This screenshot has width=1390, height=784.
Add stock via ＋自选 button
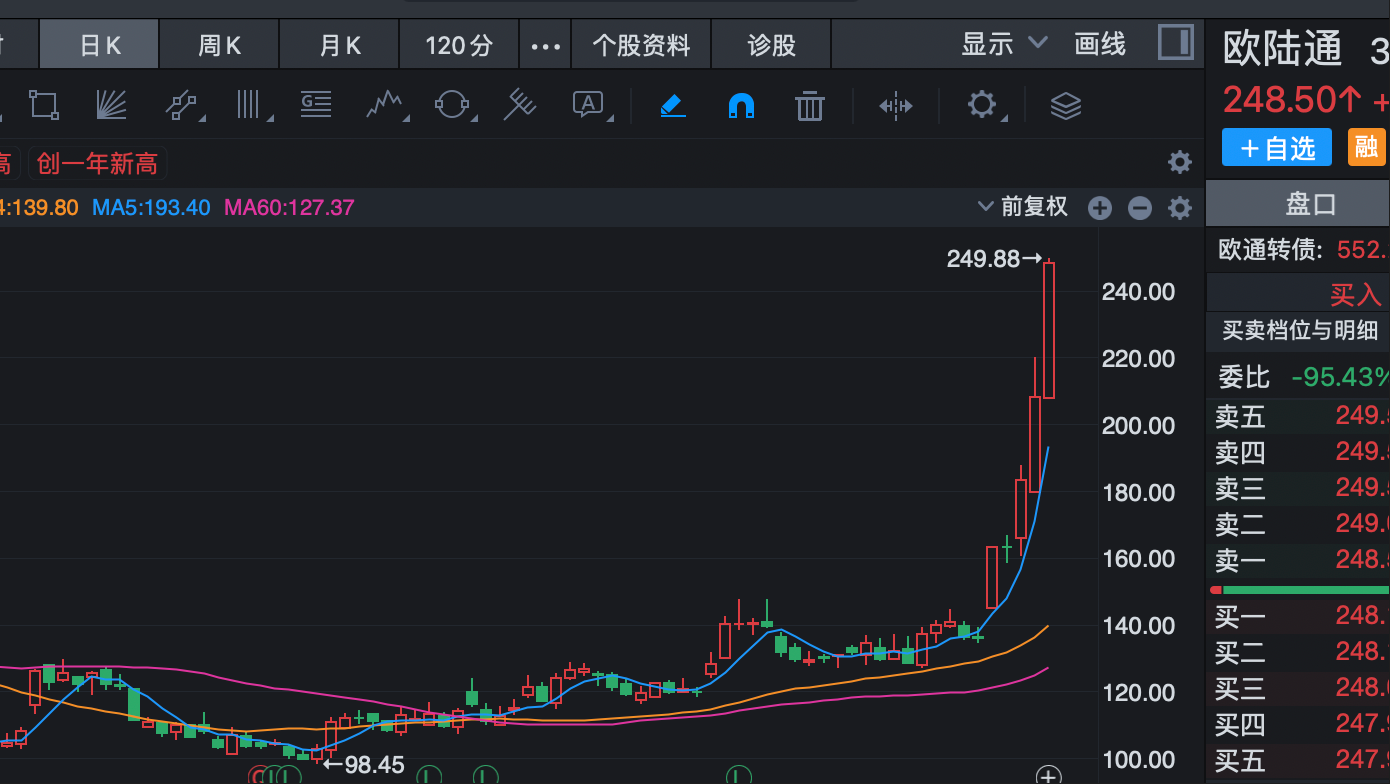1277,148
